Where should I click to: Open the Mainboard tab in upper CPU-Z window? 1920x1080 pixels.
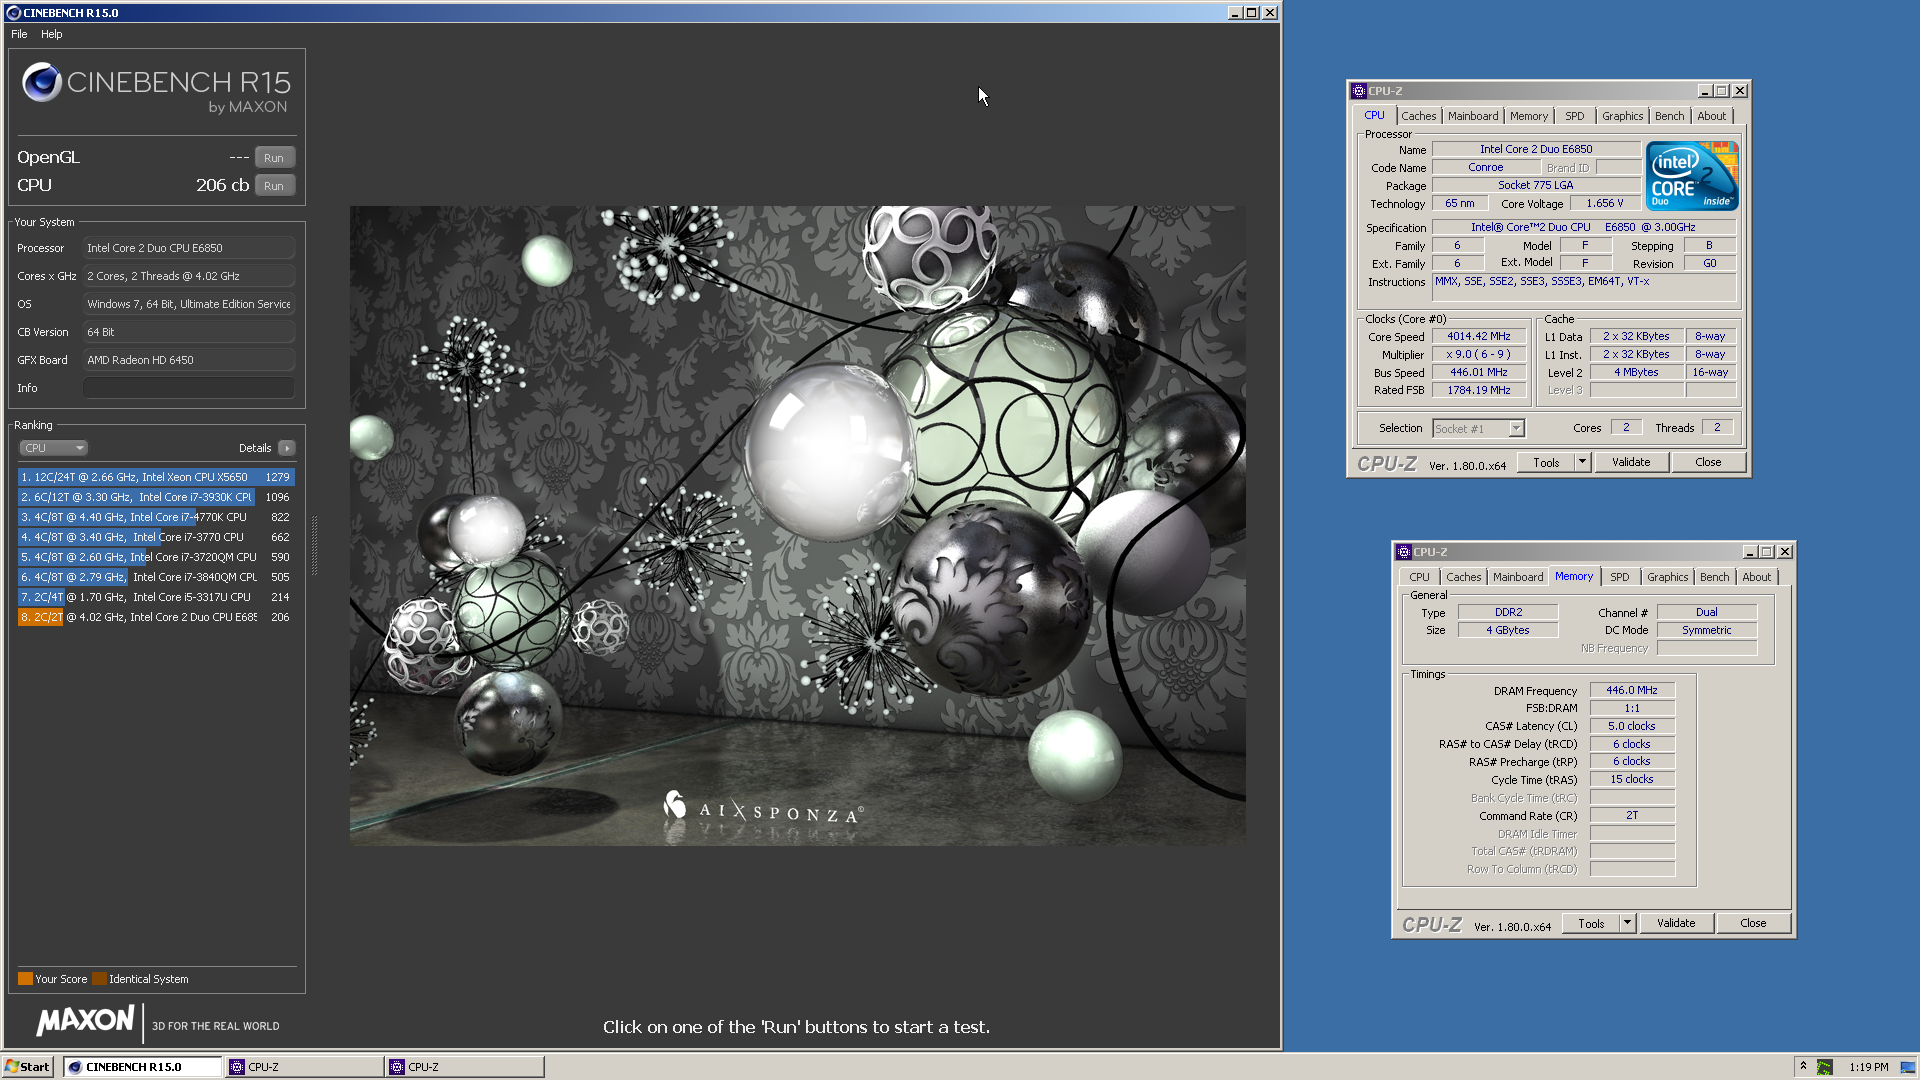(x=1473, y=116)
